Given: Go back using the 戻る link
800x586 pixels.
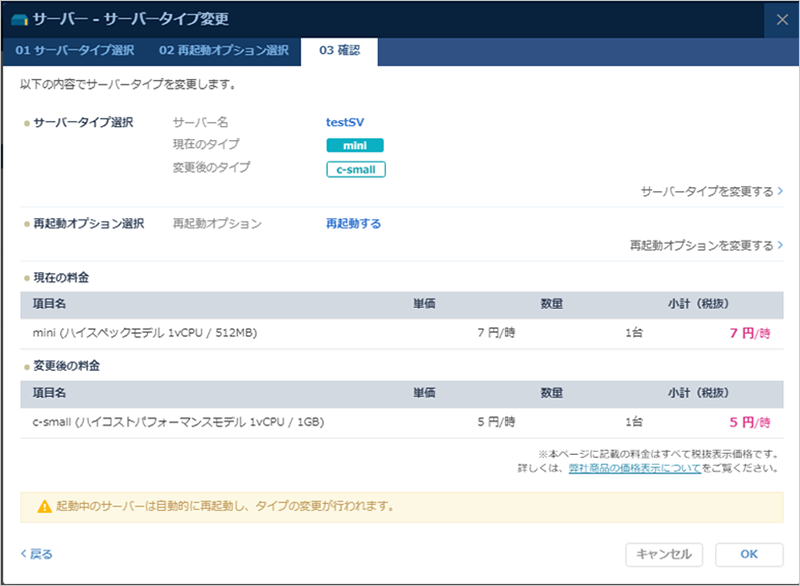Looking at the screenshot, I should coord(37,554).
